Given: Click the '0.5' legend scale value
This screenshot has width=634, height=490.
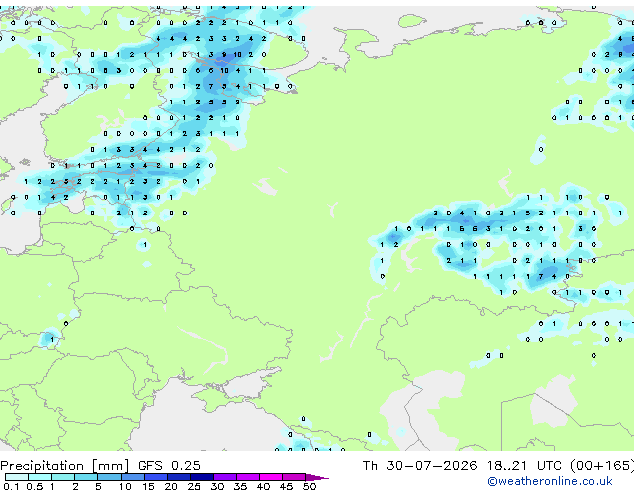Looking at the screenshot, I should (x=35, y=486).
